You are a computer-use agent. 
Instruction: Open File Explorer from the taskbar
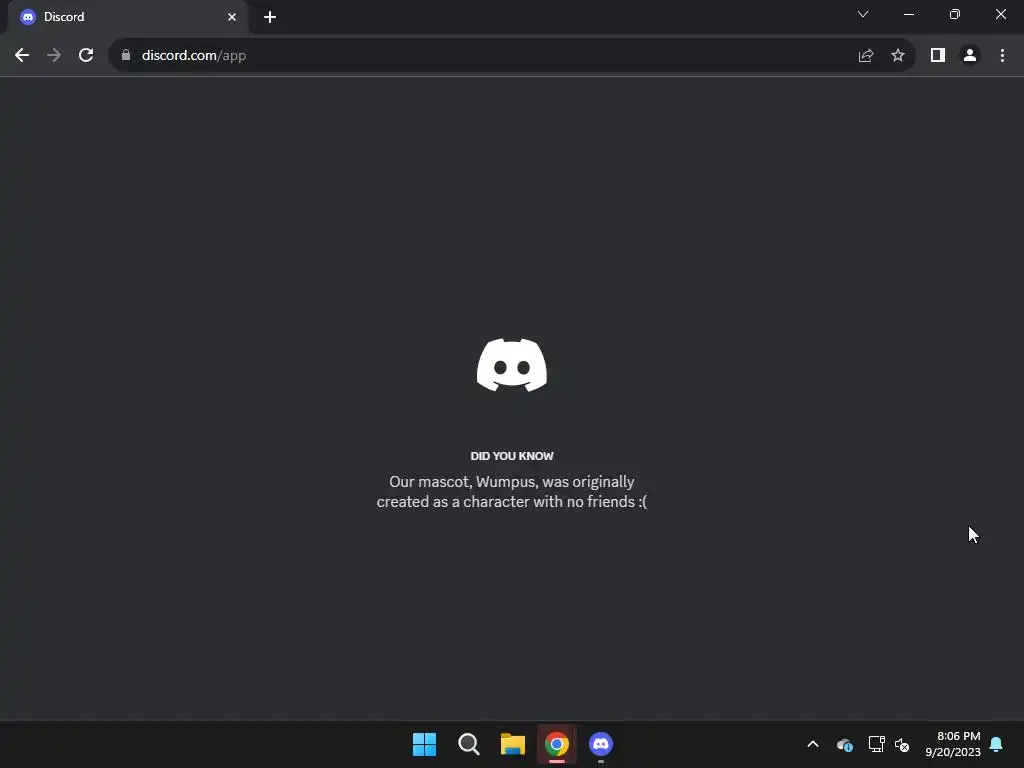click(513, 744)
